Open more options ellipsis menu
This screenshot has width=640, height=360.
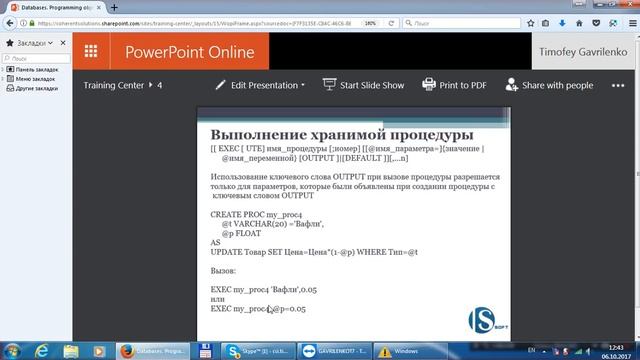(618, 85)
